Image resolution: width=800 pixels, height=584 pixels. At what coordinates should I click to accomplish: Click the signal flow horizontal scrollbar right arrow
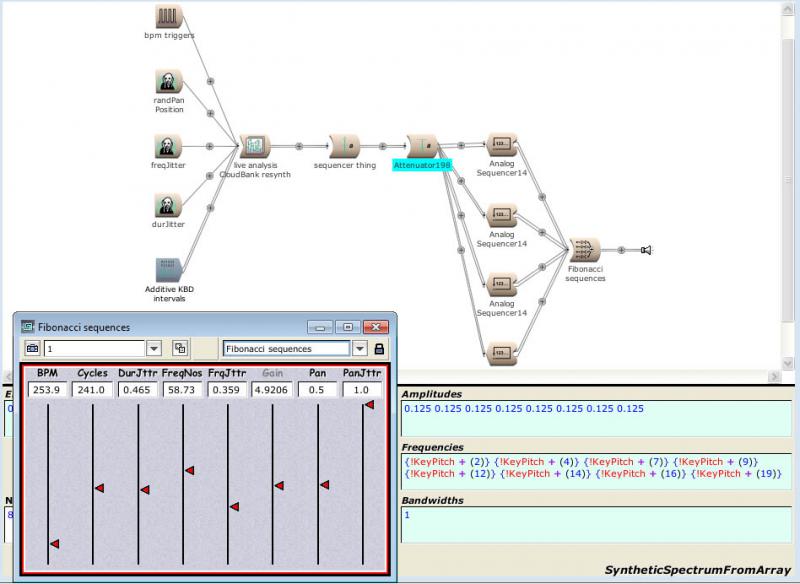click(774, 376)
